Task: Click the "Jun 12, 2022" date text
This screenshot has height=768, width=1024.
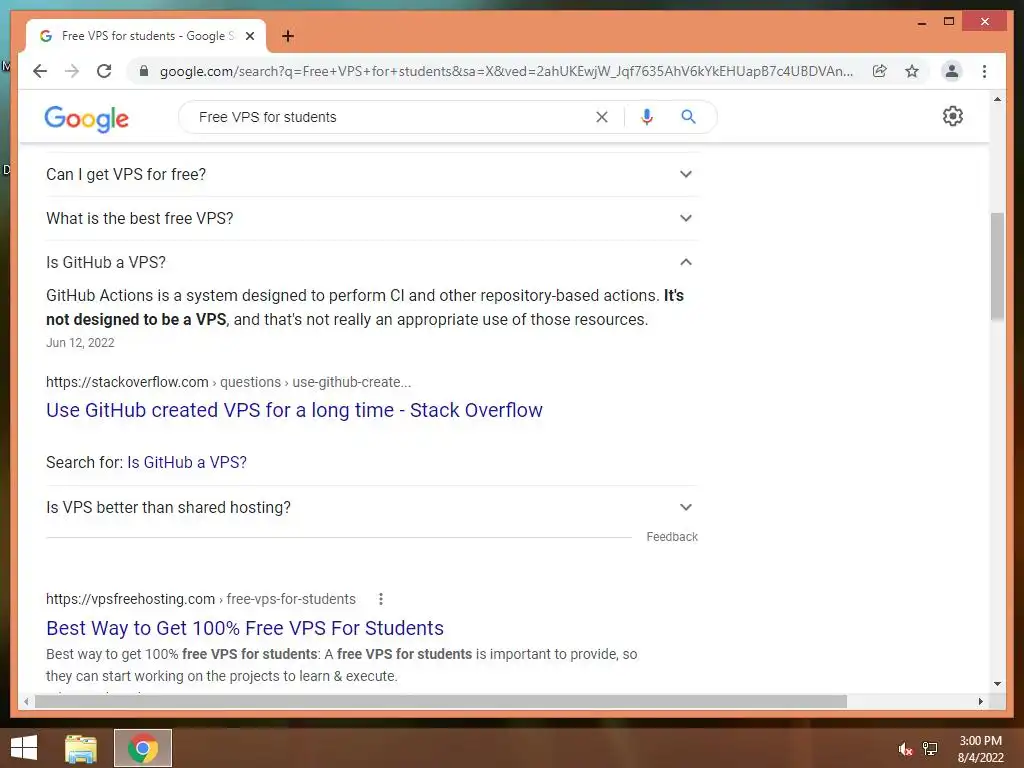Action: coord(80,343)
